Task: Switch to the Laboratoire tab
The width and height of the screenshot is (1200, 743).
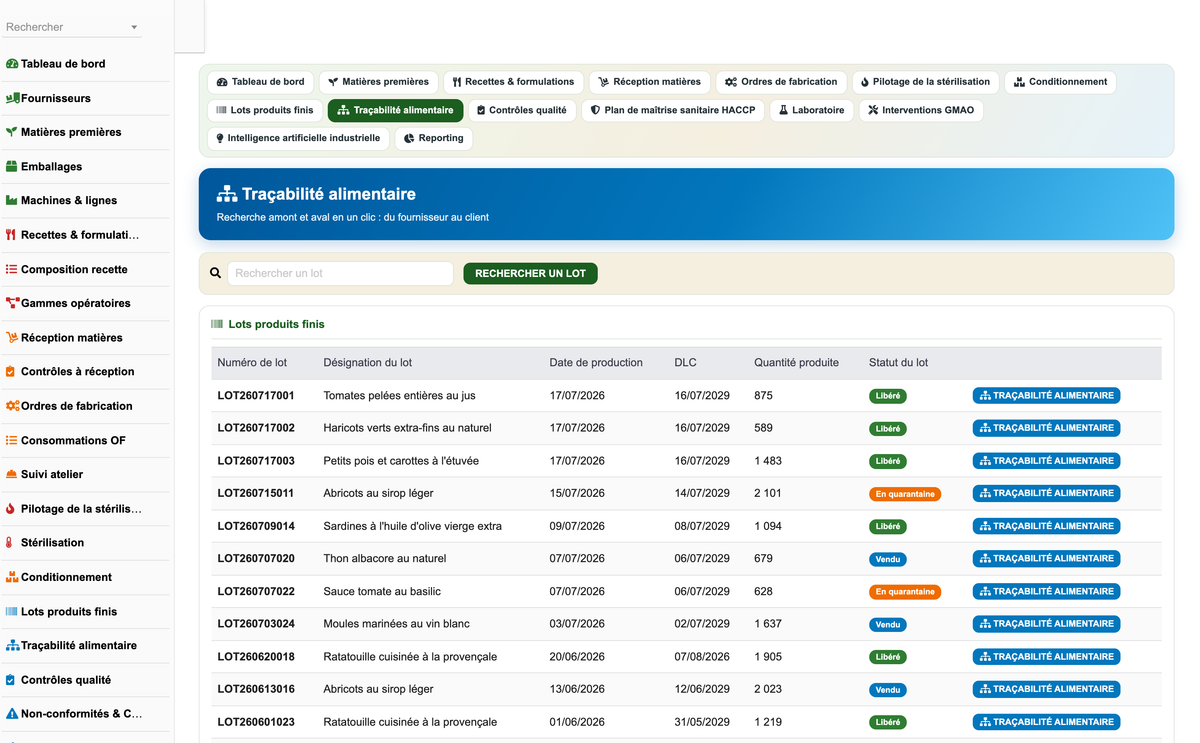Action: (x=812, y=110)
